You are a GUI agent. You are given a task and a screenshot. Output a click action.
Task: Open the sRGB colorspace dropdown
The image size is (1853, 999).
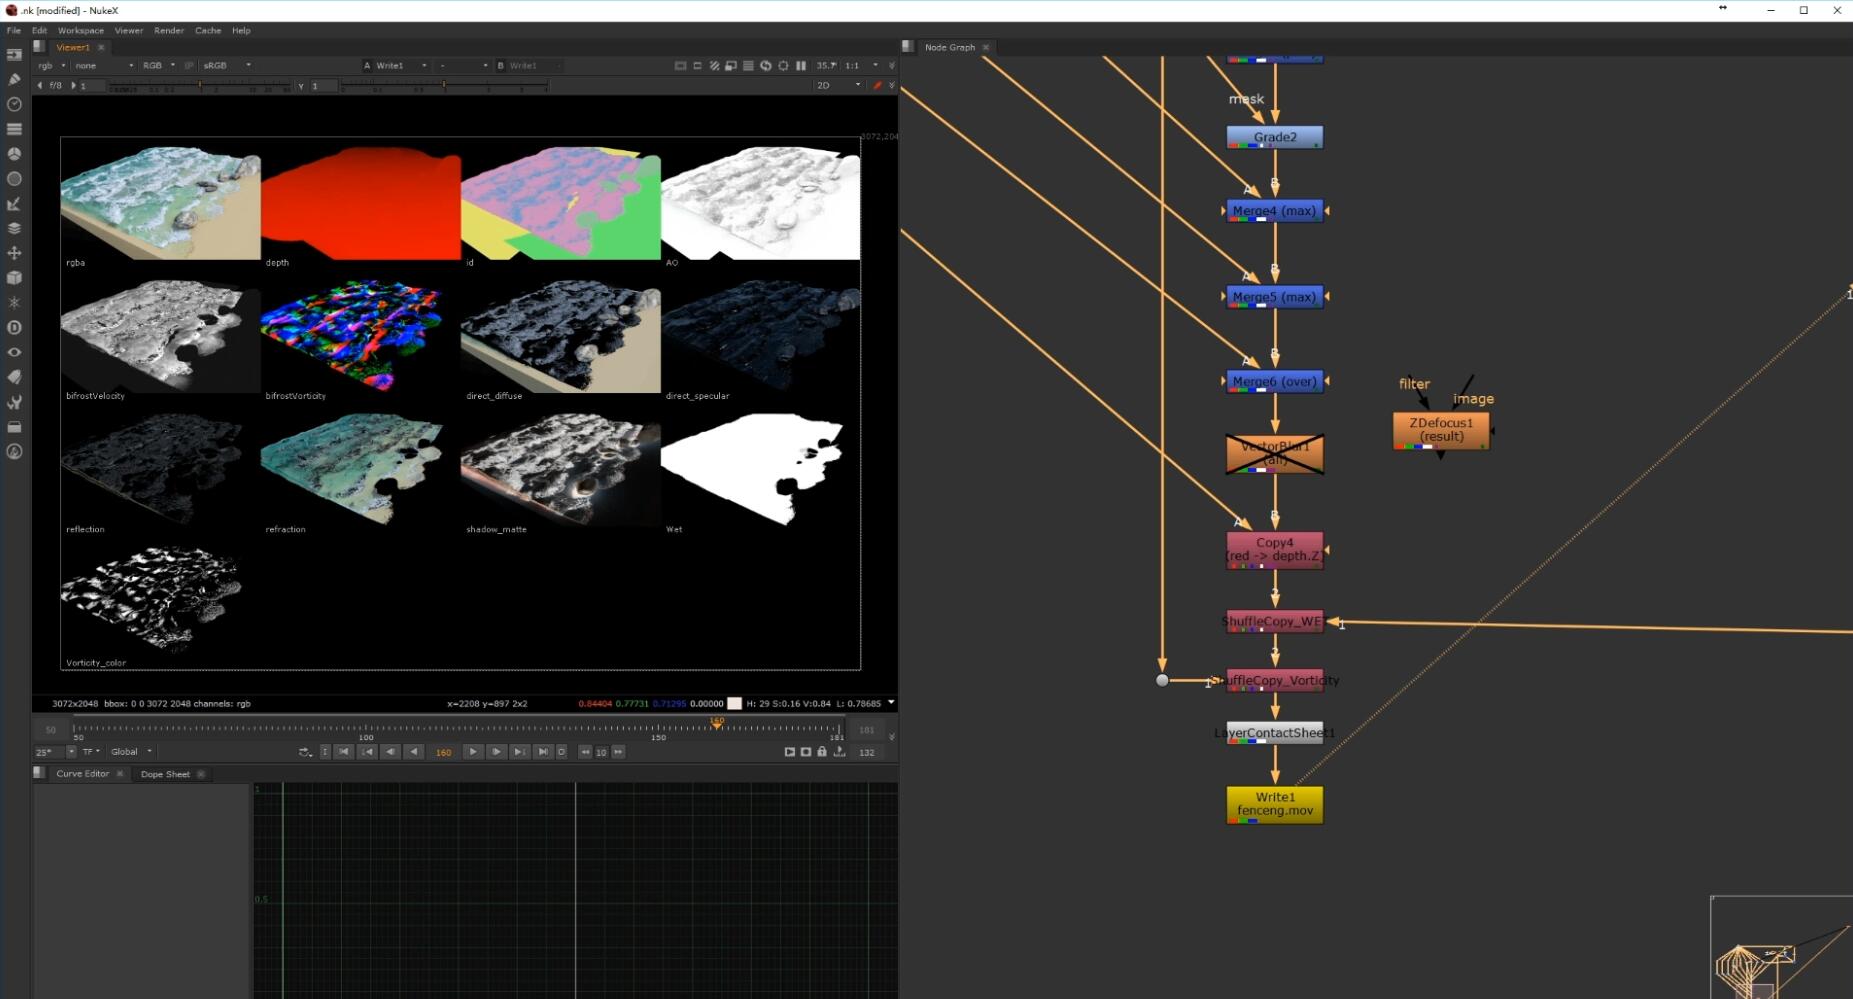(x=227, y=65)
